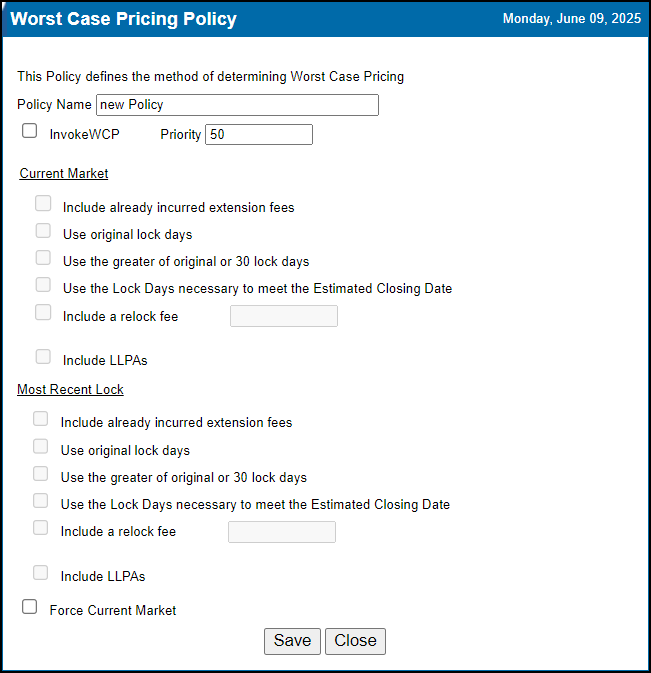651x673 pixels.
Task: Check Most Recent Lock Include a relock fee
Action: click(x=41, y=527)
